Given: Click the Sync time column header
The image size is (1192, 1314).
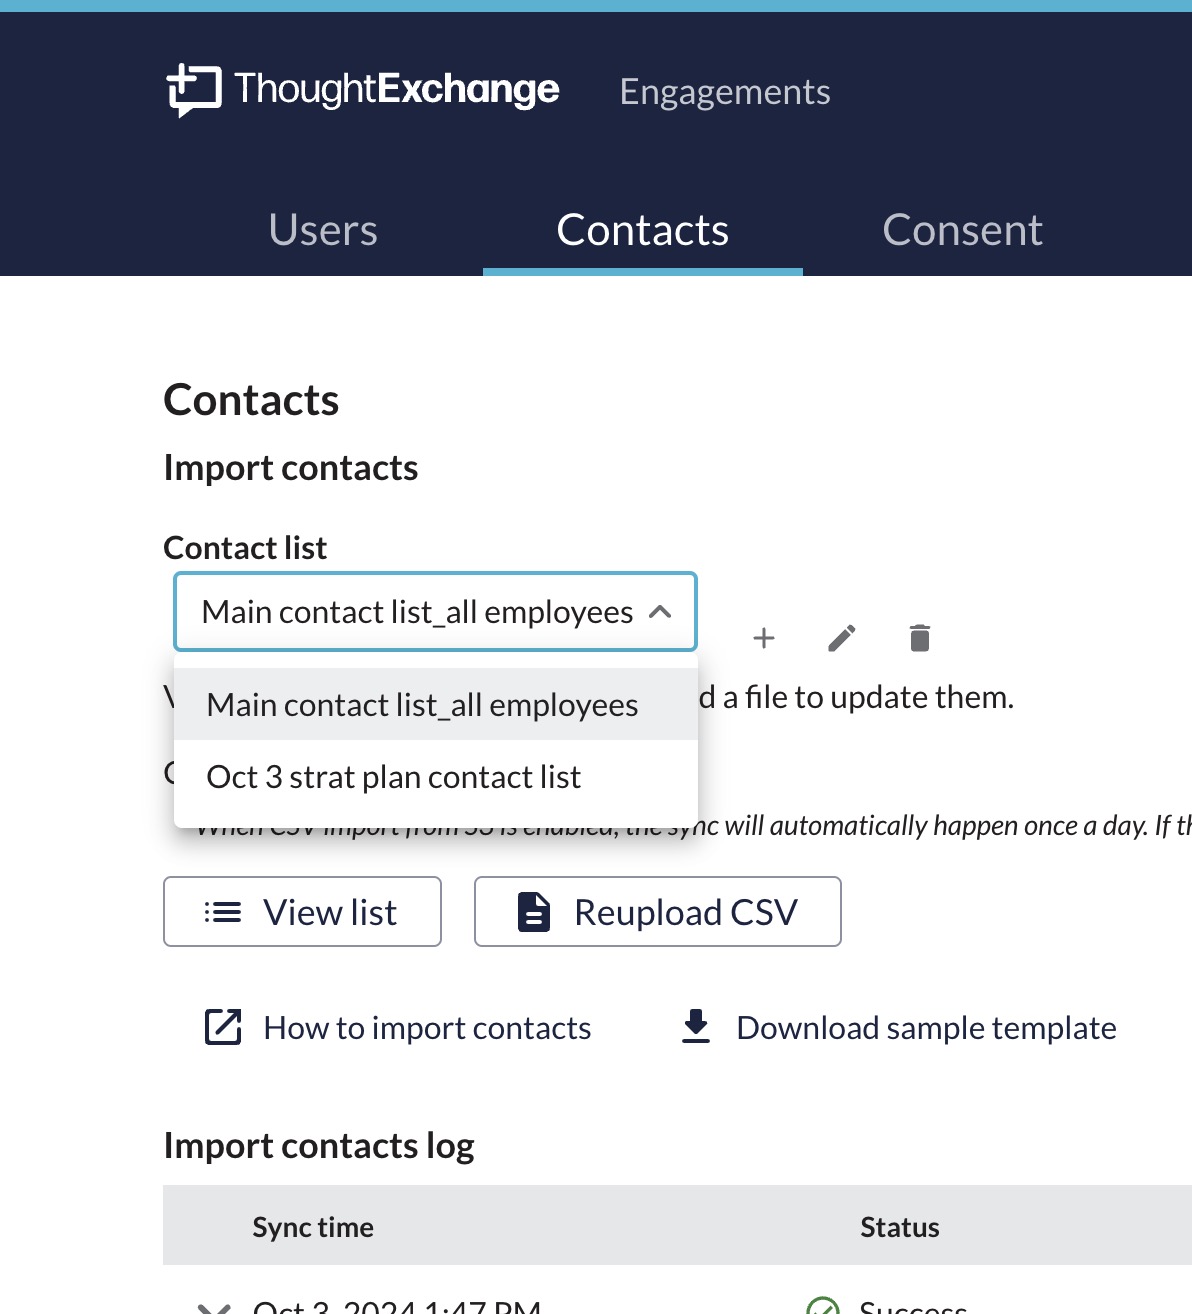Looking at the screenshot, I should click(313, 1227).
